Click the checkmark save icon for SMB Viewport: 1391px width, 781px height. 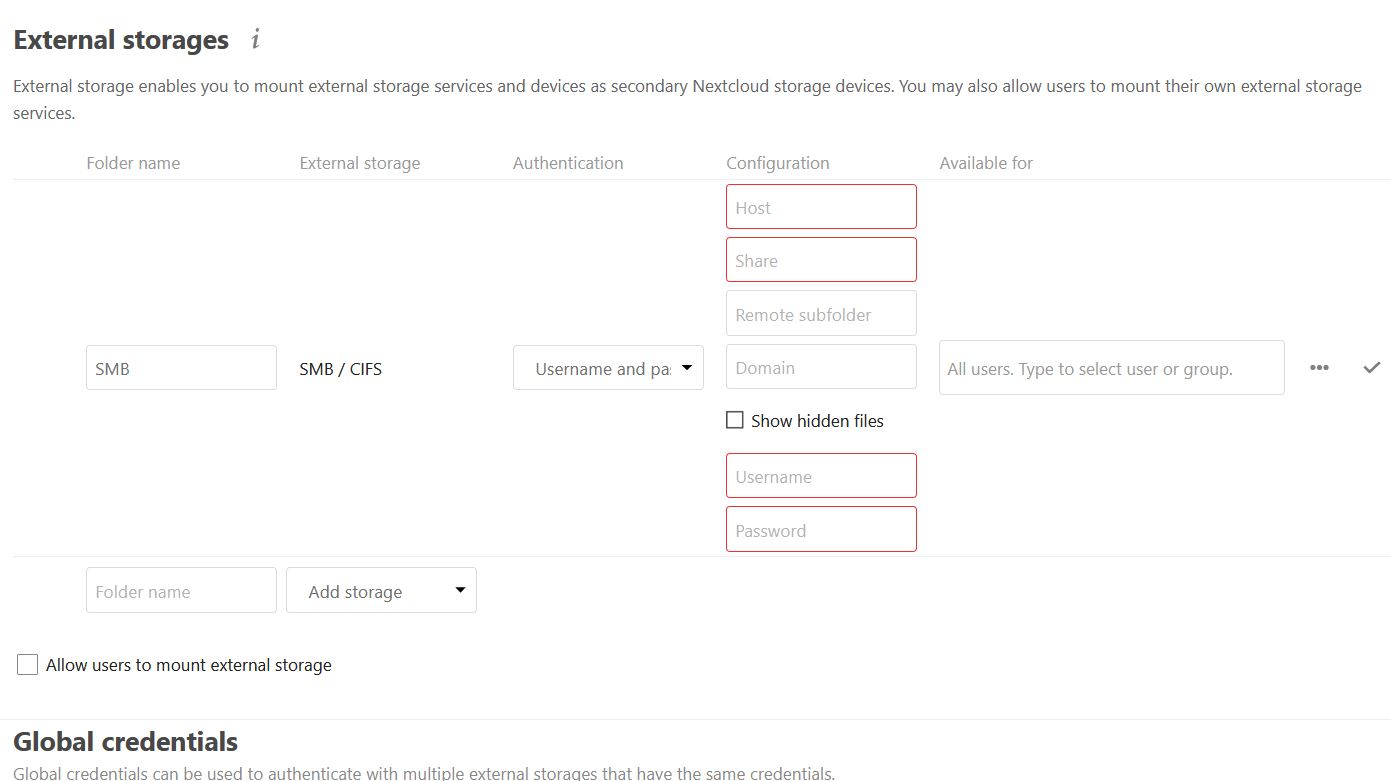point(1371,368)
